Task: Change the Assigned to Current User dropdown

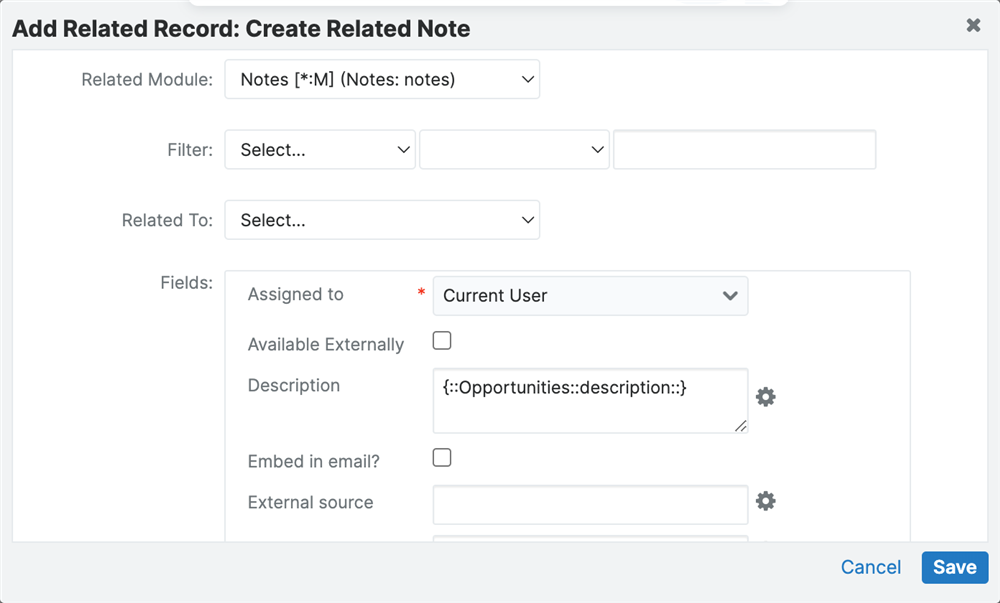Action: point(590,296)
